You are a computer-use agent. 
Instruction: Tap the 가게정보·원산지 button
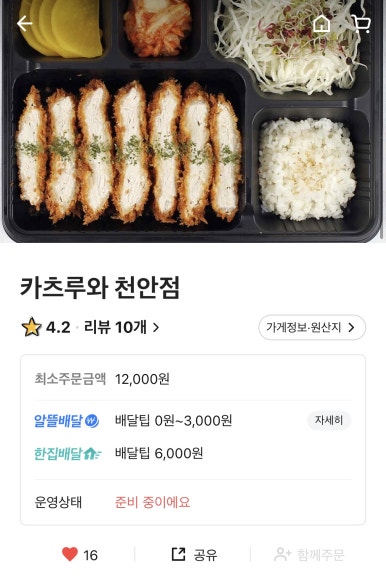(x=312, y=327)
